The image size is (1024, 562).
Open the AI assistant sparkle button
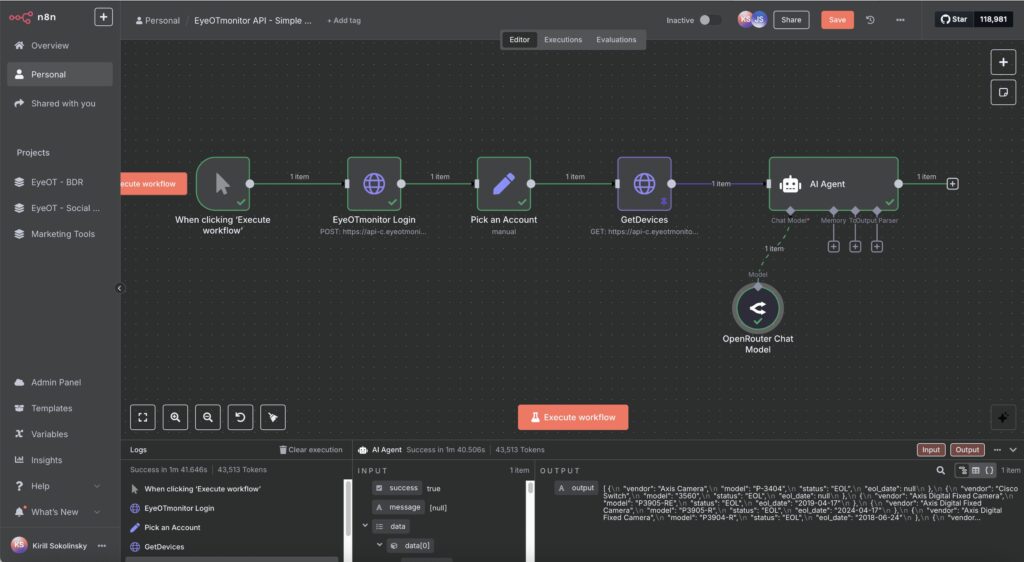(x=1002, y=417)
